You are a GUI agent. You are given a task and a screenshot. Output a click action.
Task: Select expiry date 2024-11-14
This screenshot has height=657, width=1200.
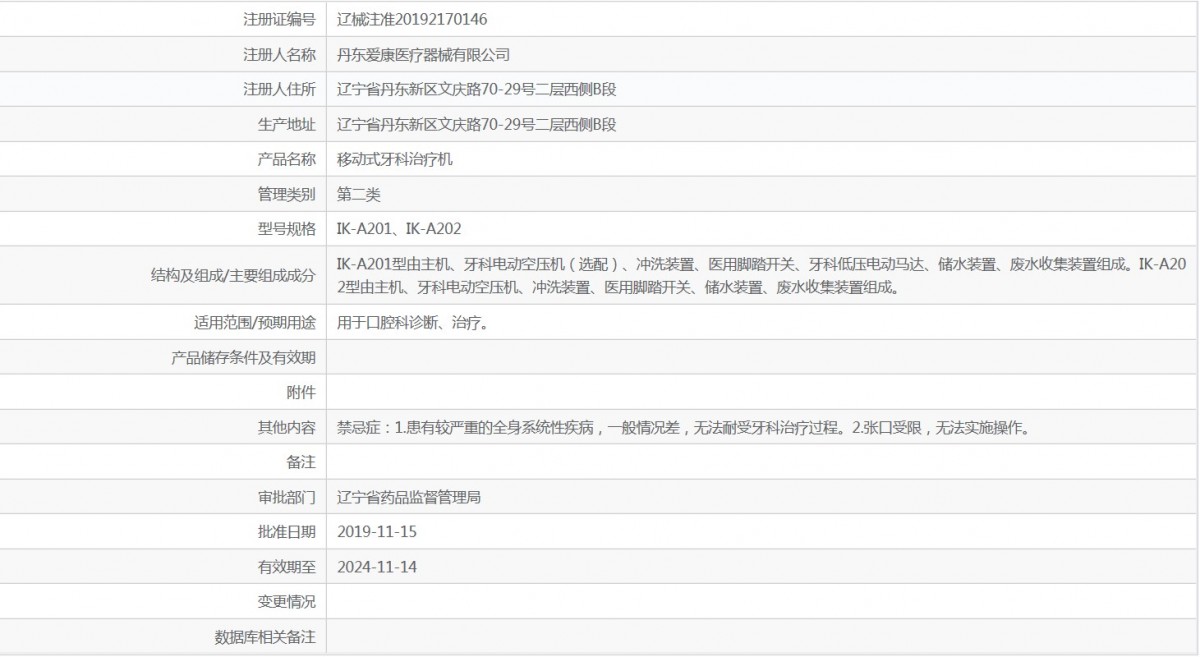(x=377, y=567)
